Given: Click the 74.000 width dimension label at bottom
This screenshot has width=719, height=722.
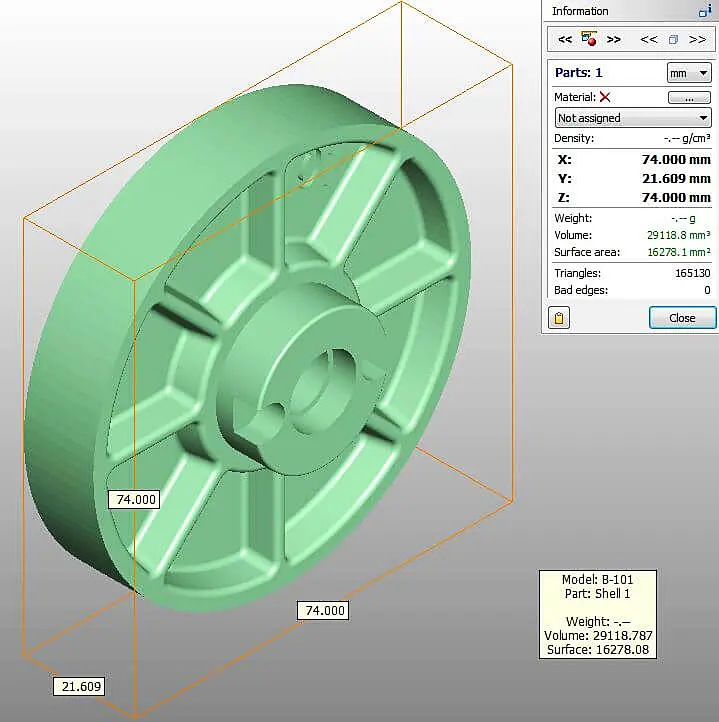Looking at the screenshot, I should [323, 610].
